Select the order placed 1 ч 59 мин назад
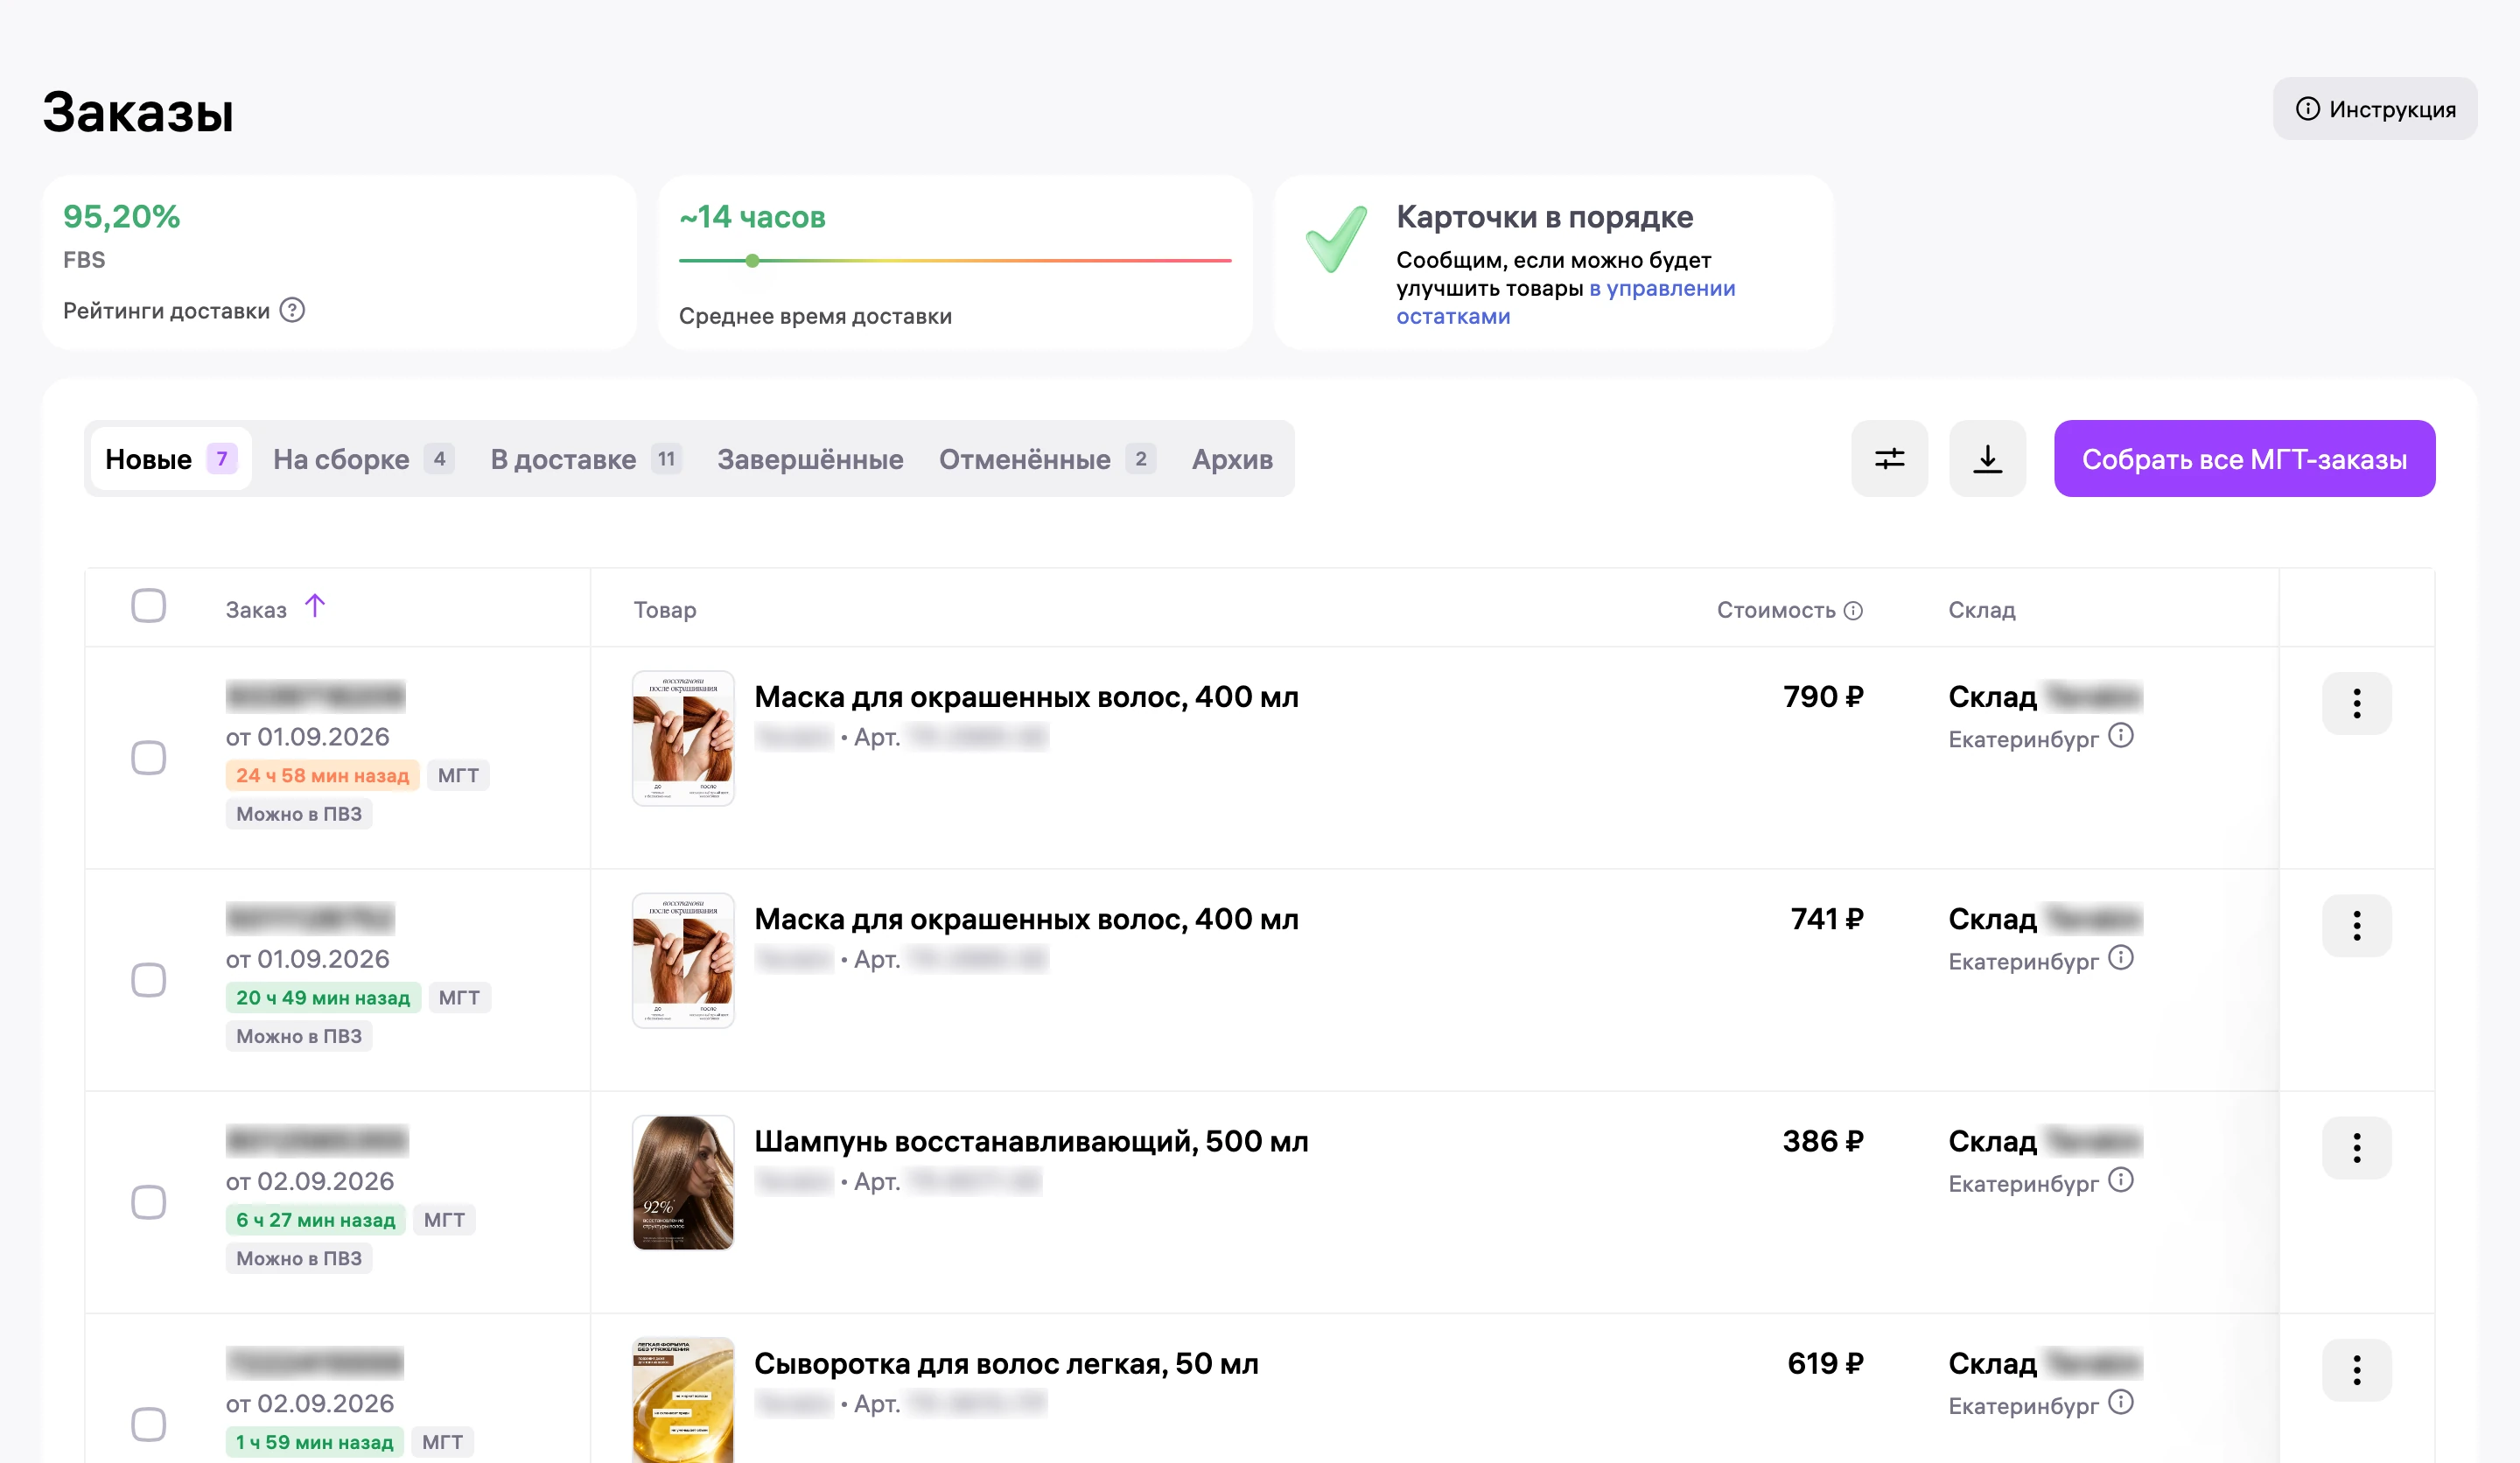 click(149, 1424)
